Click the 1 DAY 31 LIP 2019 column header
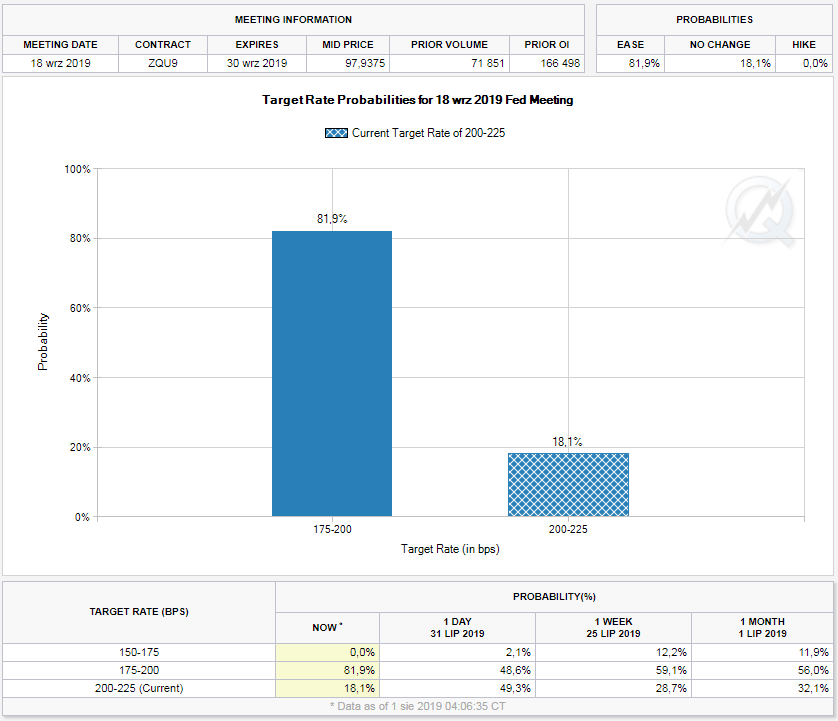 pyautogui.click(x=458, y=627)
